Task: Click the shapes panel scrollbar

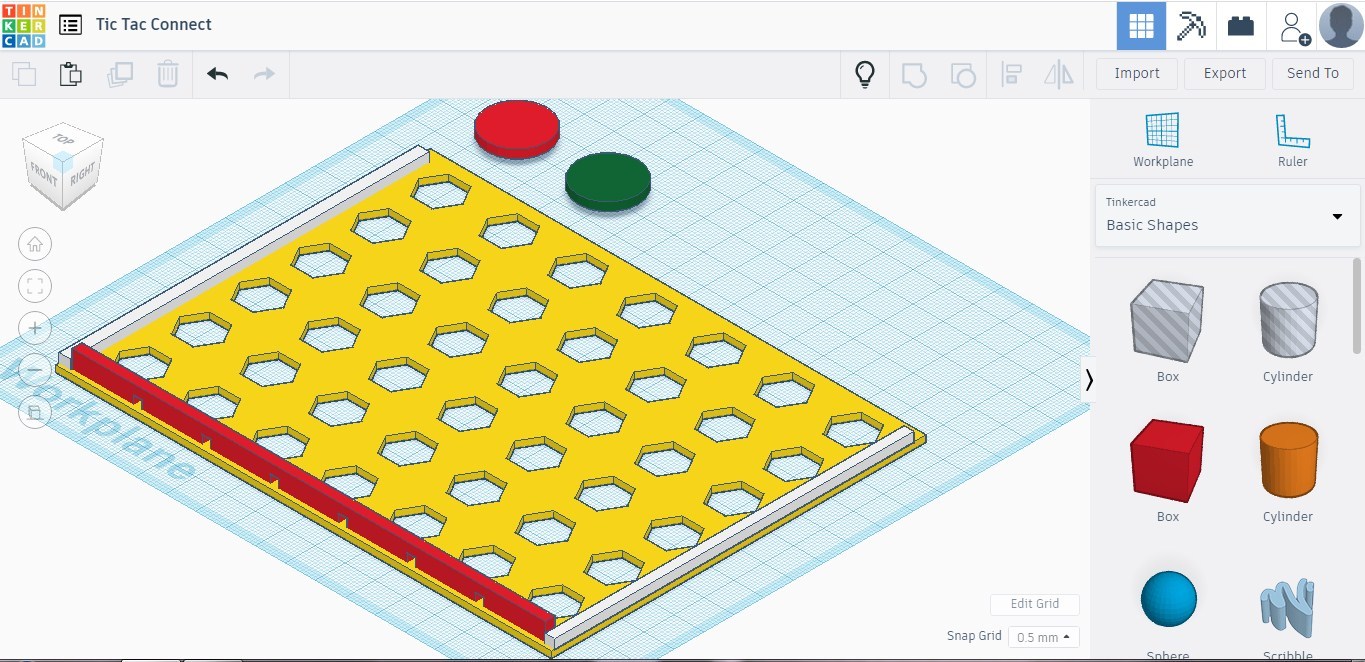Action: click(1357, 305)
